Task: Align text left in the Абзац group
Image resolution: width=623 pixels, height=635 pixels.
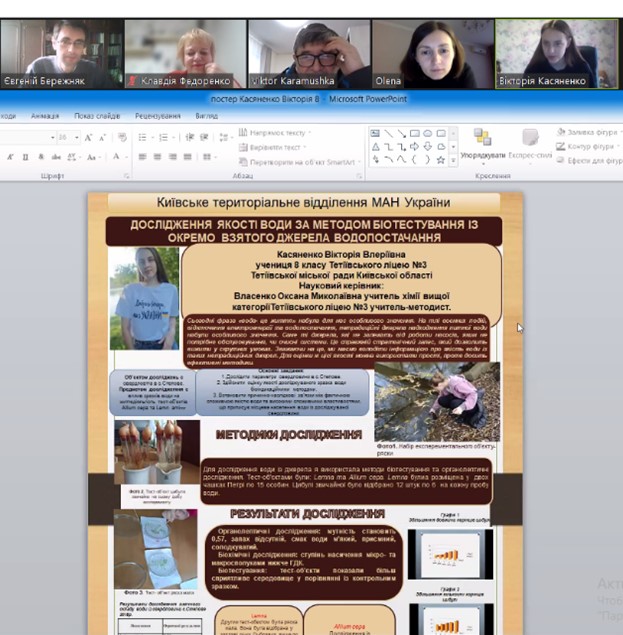Action: [142, 157]
